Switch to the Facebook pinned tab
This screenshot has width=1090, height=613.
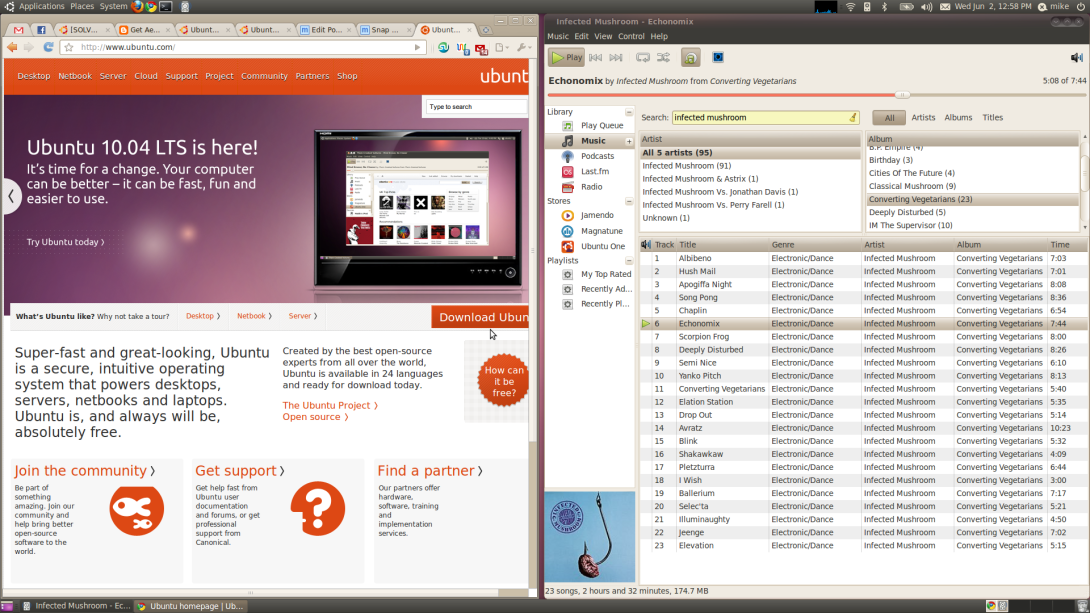click(x=42, y=30)
